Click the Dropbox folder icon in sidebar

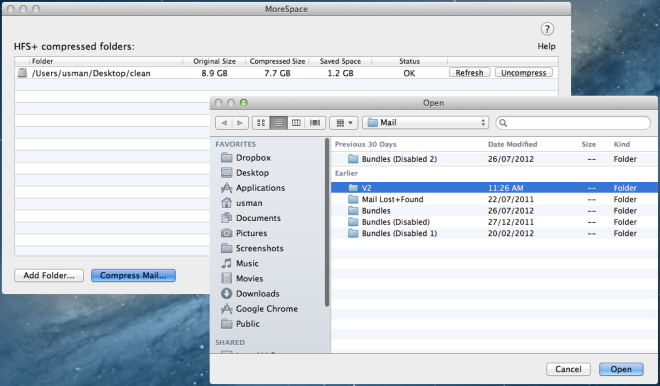coord(226,157)
